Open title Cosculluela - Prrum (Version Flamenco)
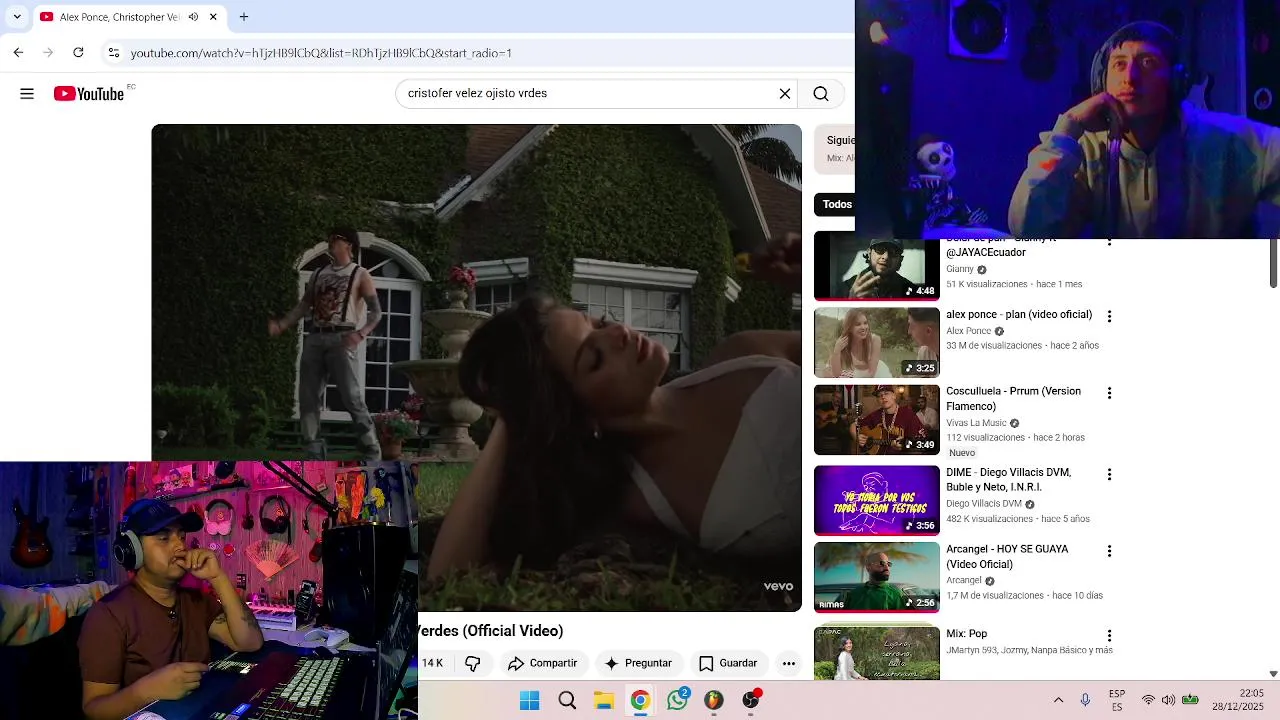Image resolution: width=1280 pixels, height=720 pixels. coord(1014,399)
